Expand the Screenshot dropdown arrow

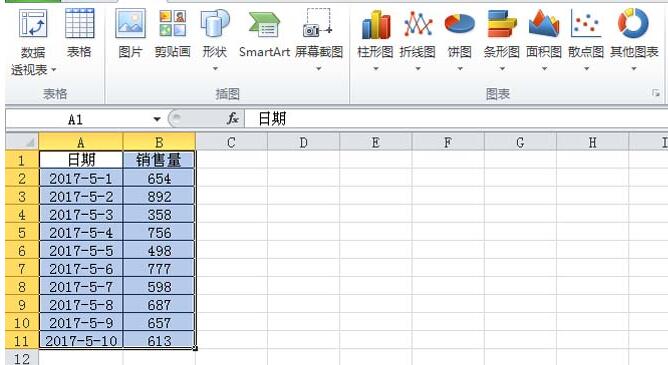tap(318, 69)
